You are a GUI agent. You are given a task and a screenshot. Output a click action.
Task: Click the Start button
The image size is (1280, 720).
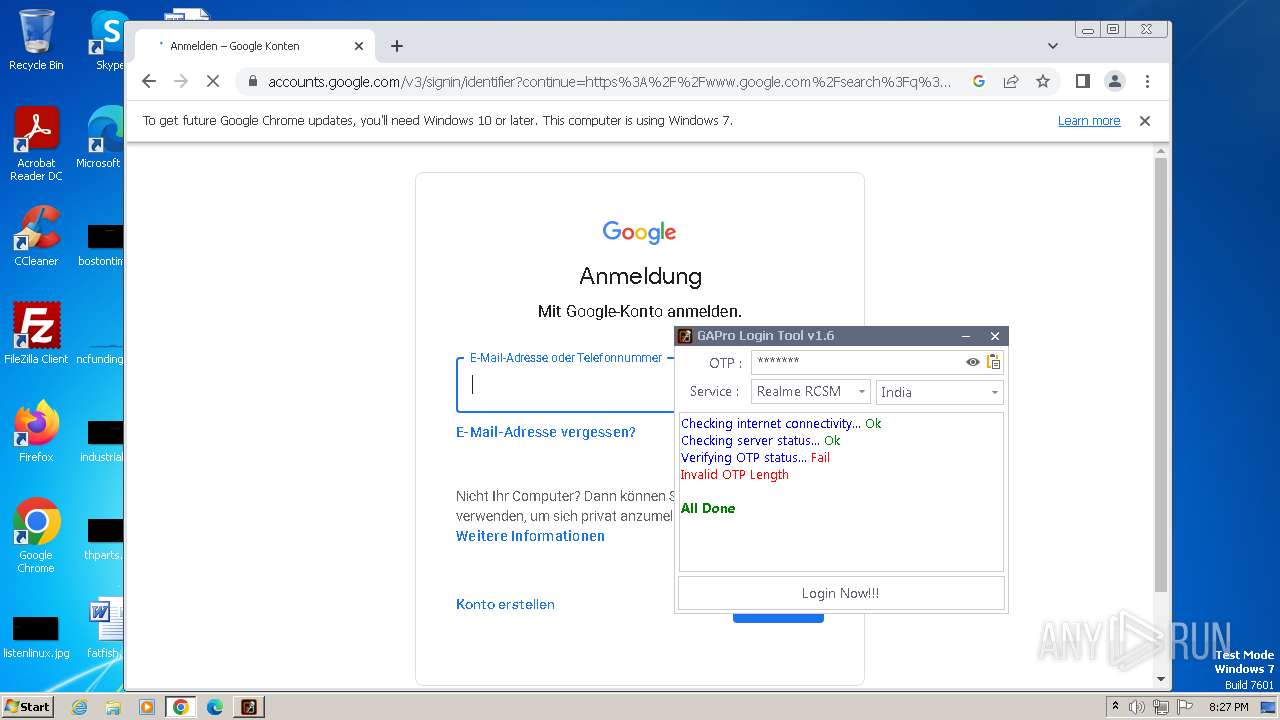tap(27, 706)
